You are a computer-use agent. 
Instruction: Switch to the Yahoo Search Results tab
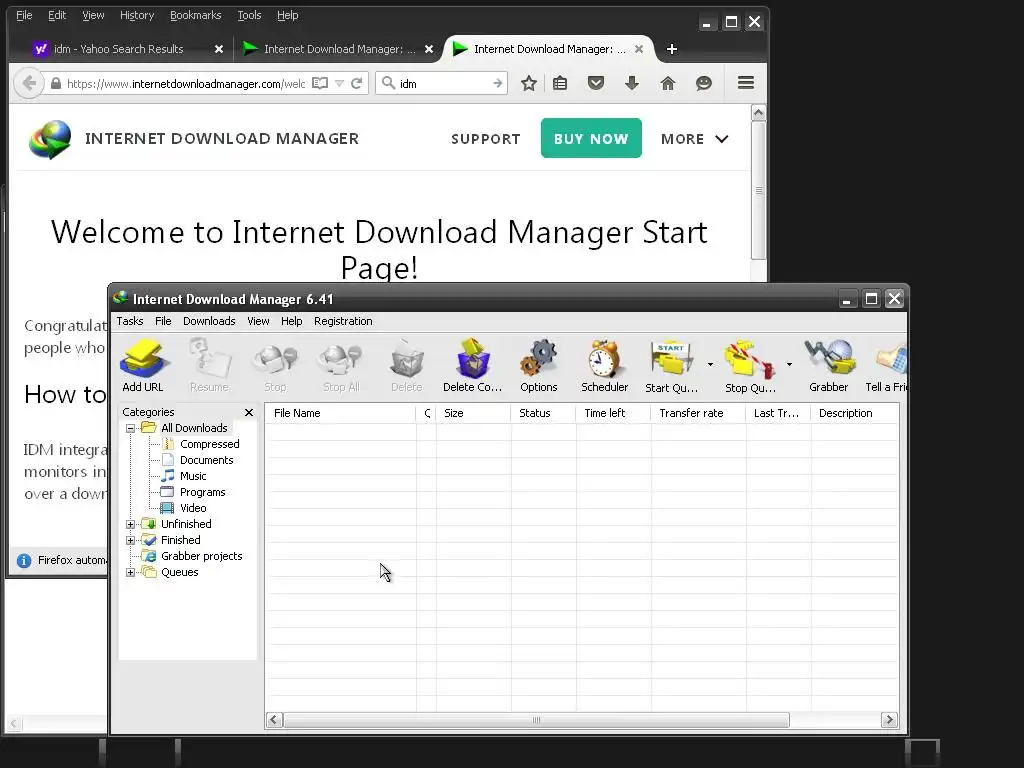tap(118, 49)
